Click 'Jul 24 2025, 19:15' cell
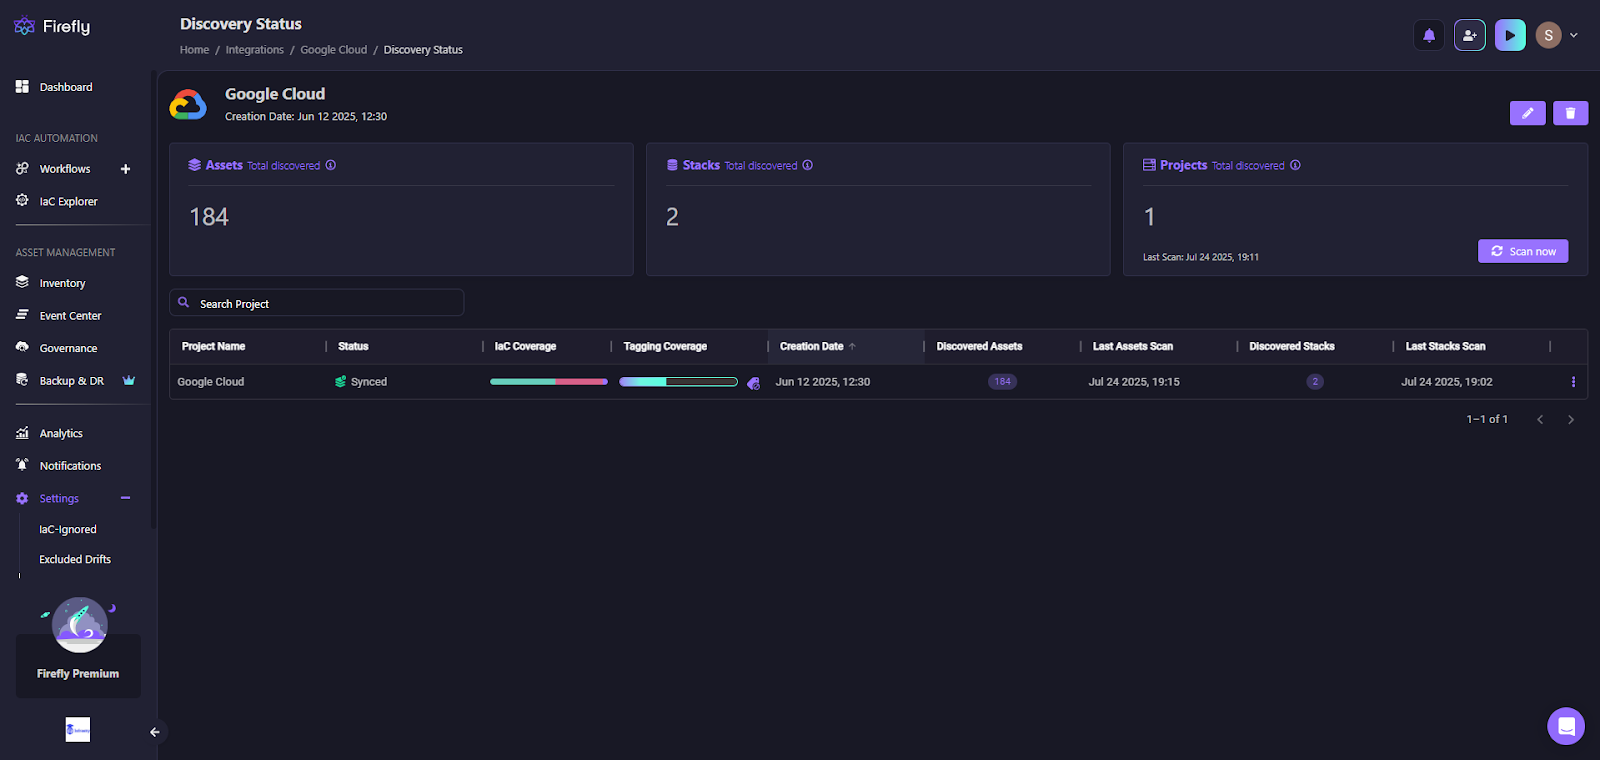Screen dimensions: 1600x760 pyautogui.click(x=1134, y=382)
